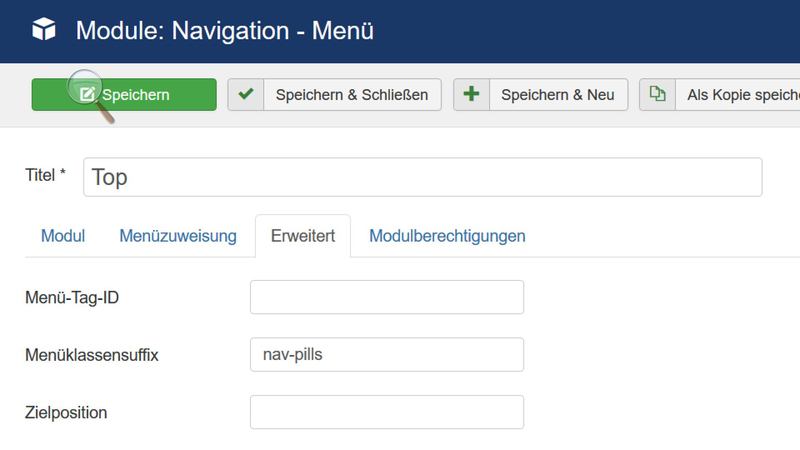Image resolution: width=800 pixels, height=450 pixels.
Task: Click the checkmark icon beside Speichern & Schließen
Action: click(246, 95)
